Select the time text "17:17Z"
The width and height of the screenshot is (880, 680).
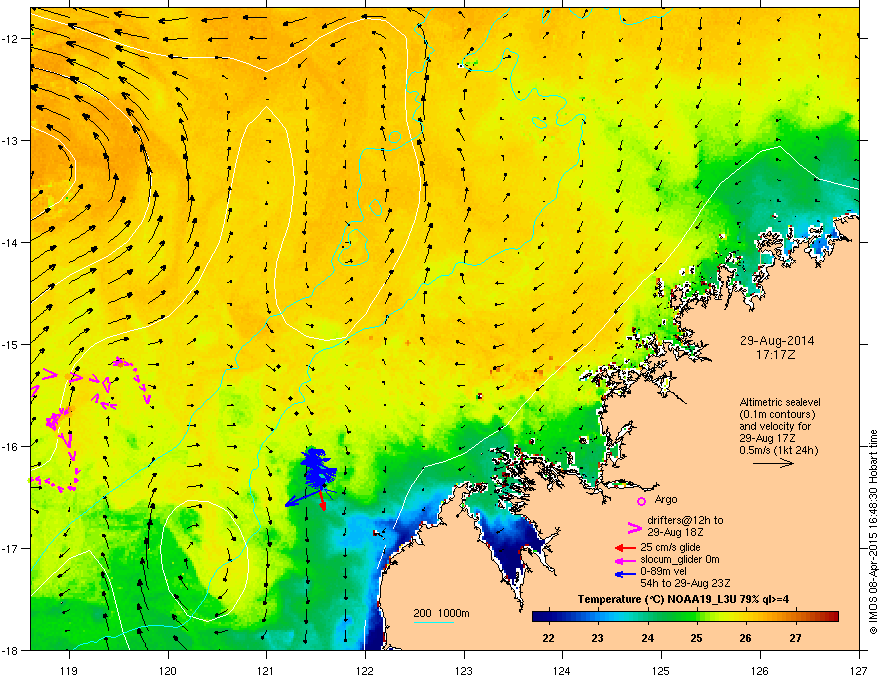(x=776, y=355)
